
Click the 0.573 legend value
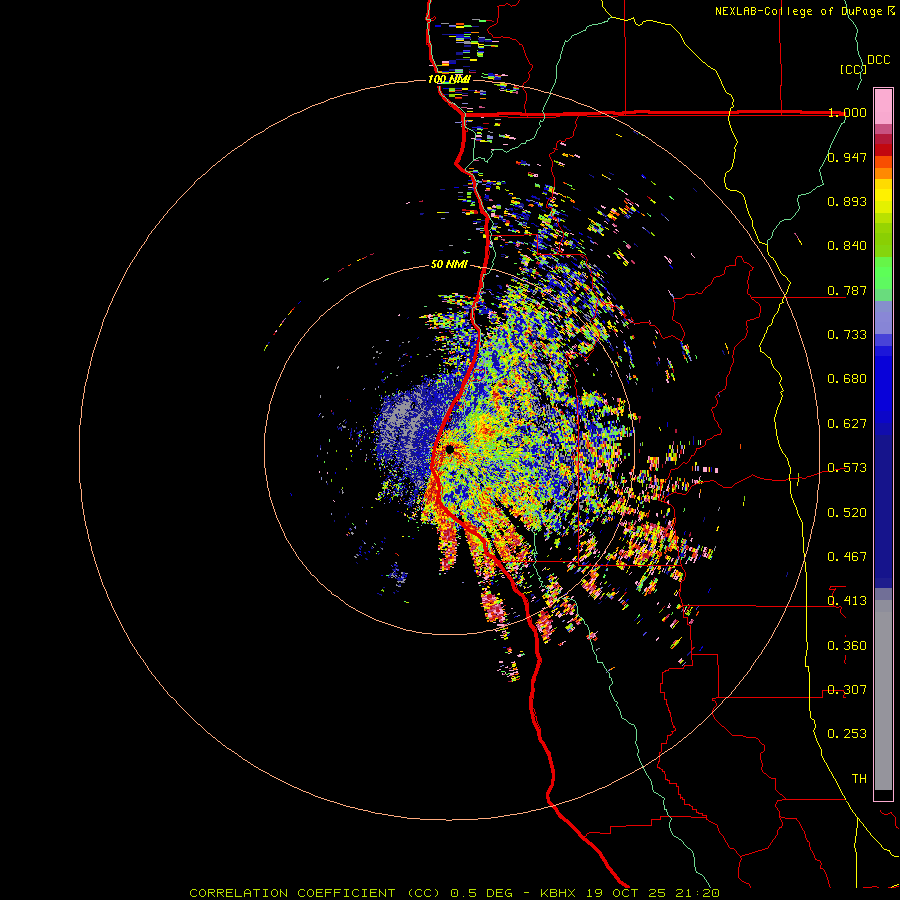tap(847, 468)
